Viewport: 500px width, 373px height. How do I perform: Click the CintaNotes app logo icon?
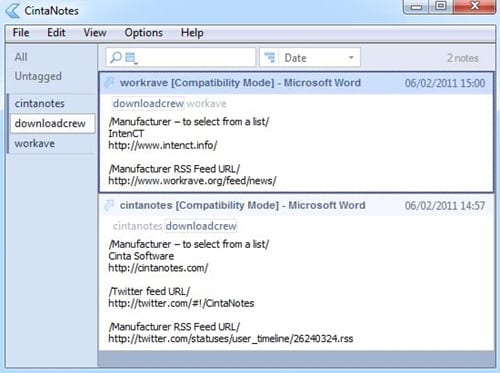(x=13, y=10)
